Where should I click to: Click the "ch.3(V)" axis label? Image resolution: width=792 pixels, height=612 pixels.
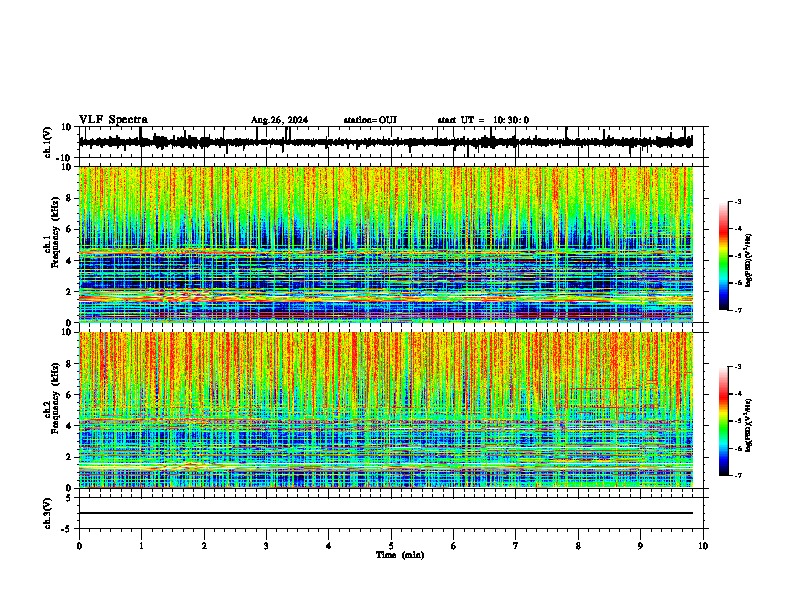48,513
